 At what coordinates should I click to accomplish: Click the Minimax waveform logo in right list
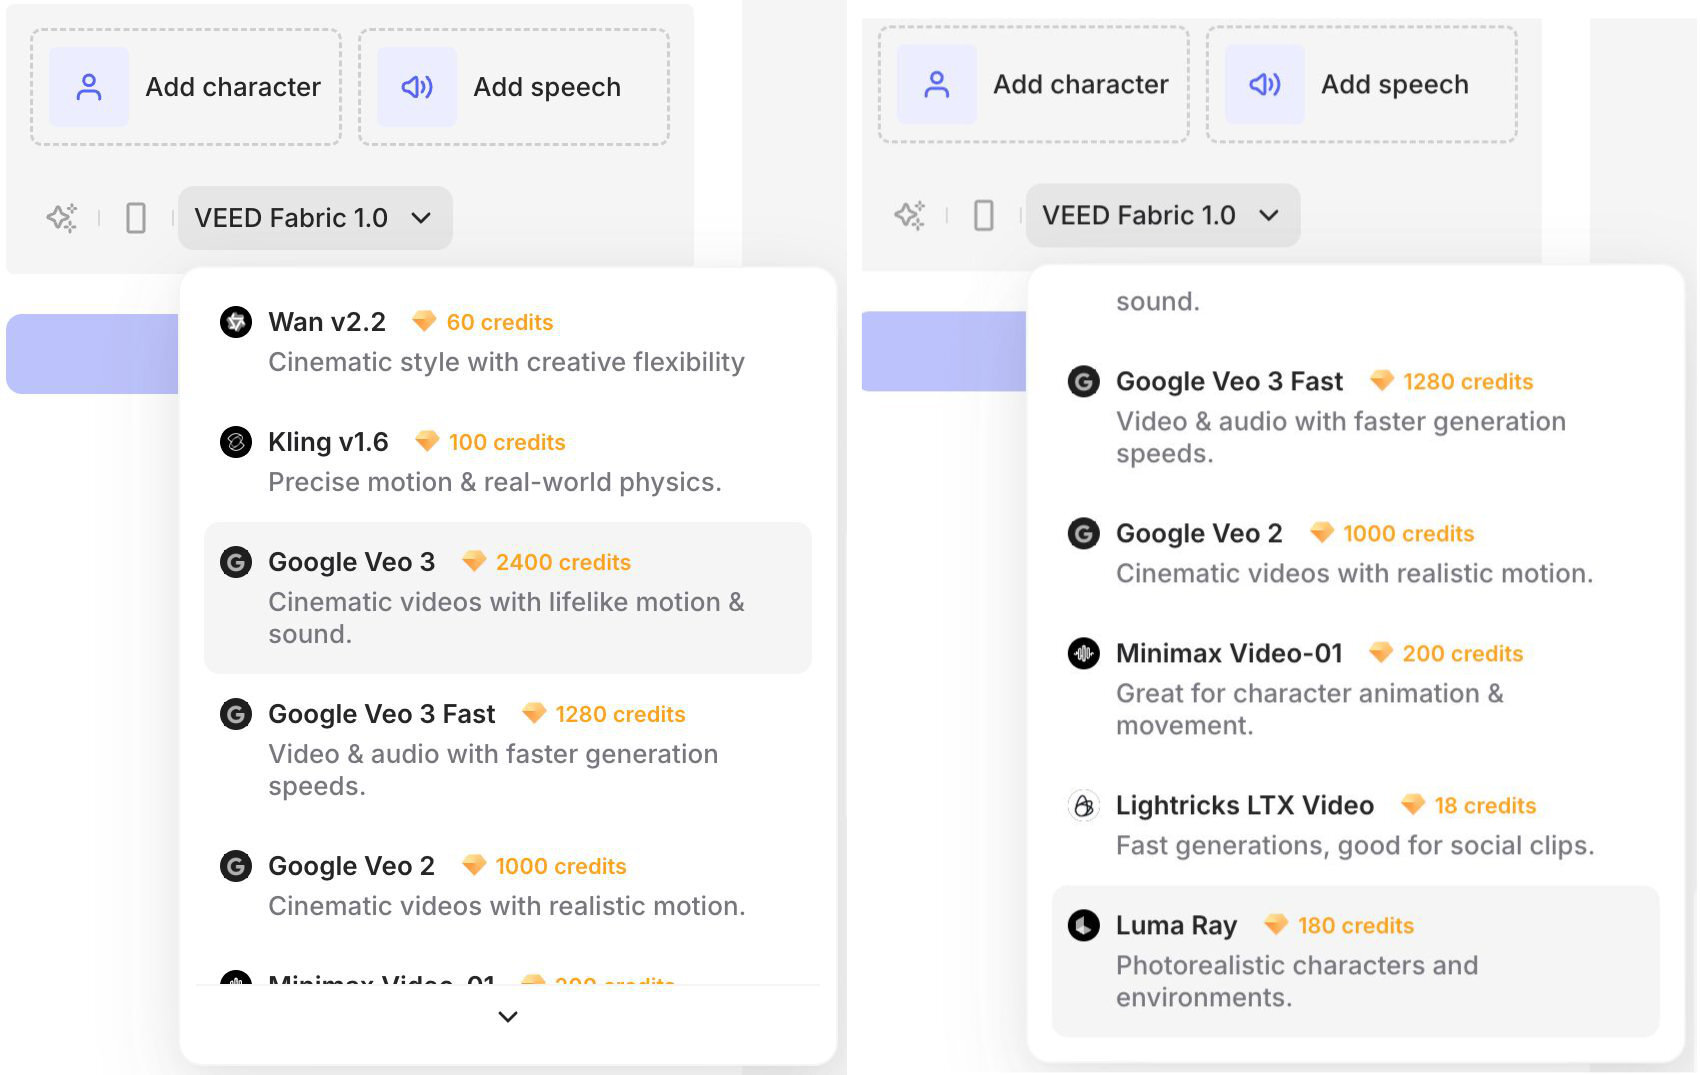click(1084, 653)
